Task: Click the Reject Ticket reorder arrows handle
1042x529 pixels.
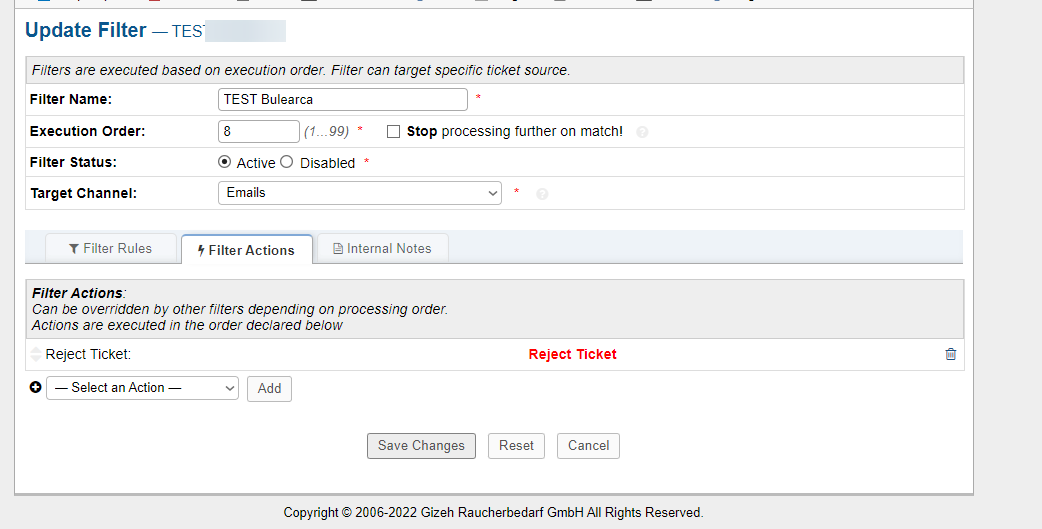Action: coord(37,354)
